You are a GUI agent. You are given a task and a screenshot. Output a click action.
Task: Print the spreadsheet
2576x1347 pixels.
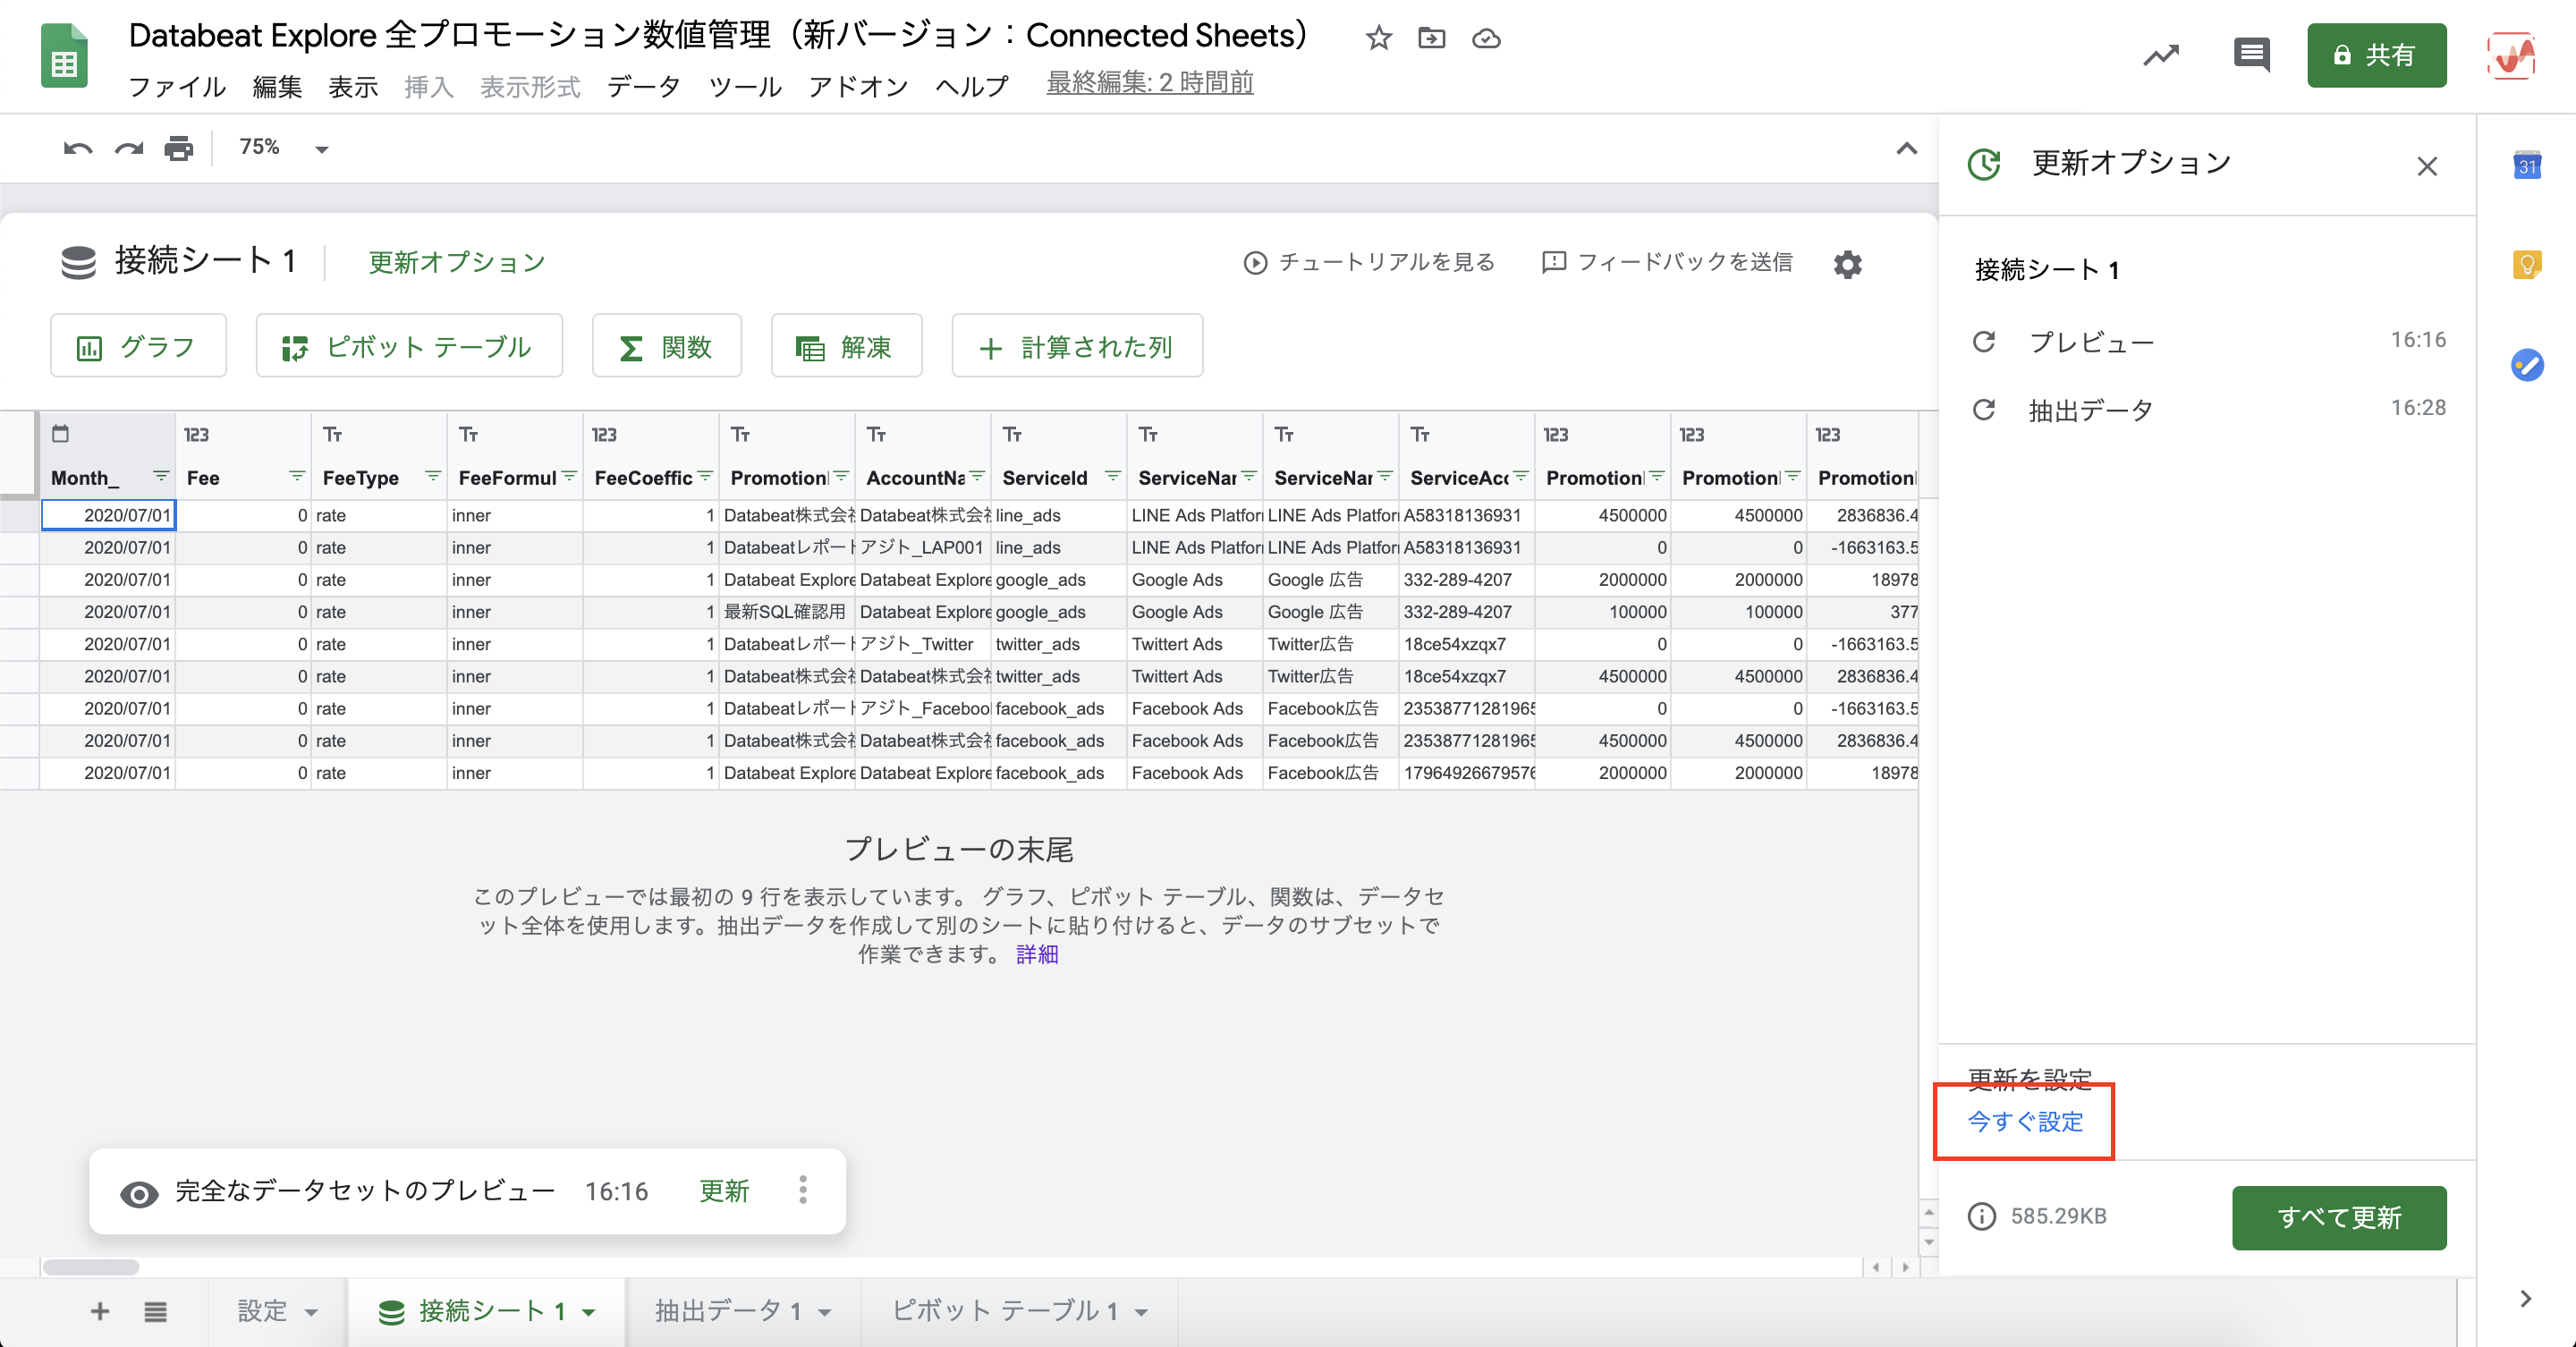pyautogui.click(x=179, y=149)
